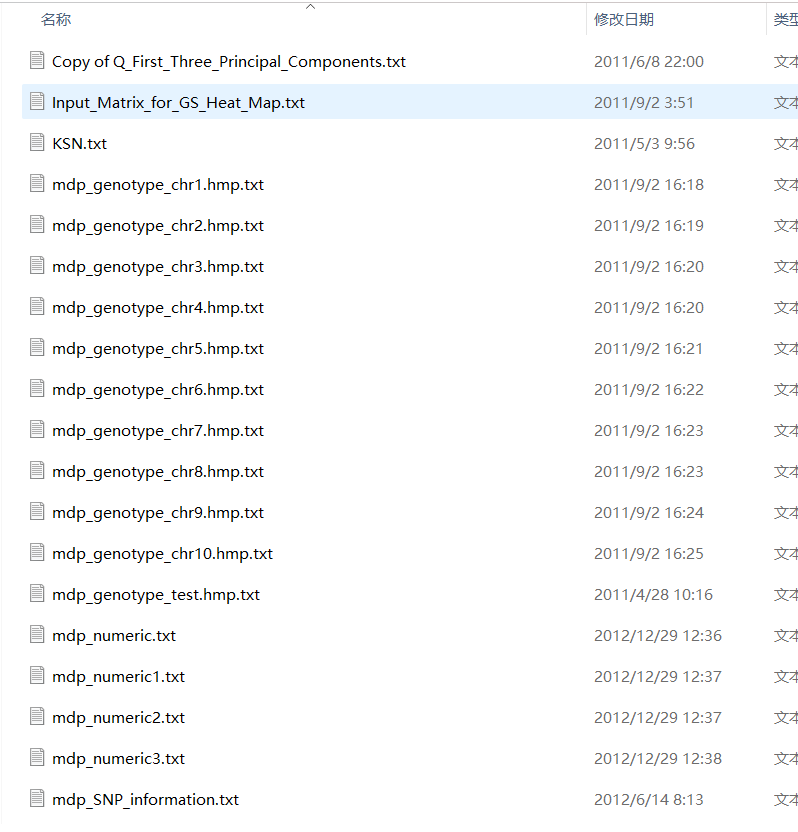798x832 pixels.
Task: Click the date 2011/9/2 3:51
Action: point(644,102)
